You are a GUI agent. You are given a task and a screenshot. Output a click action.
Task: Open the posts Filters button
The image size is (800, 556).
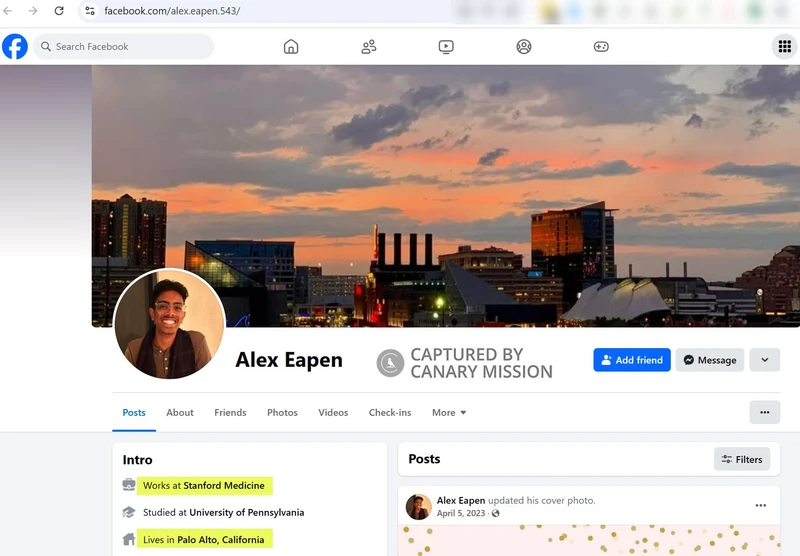[741, 459]
